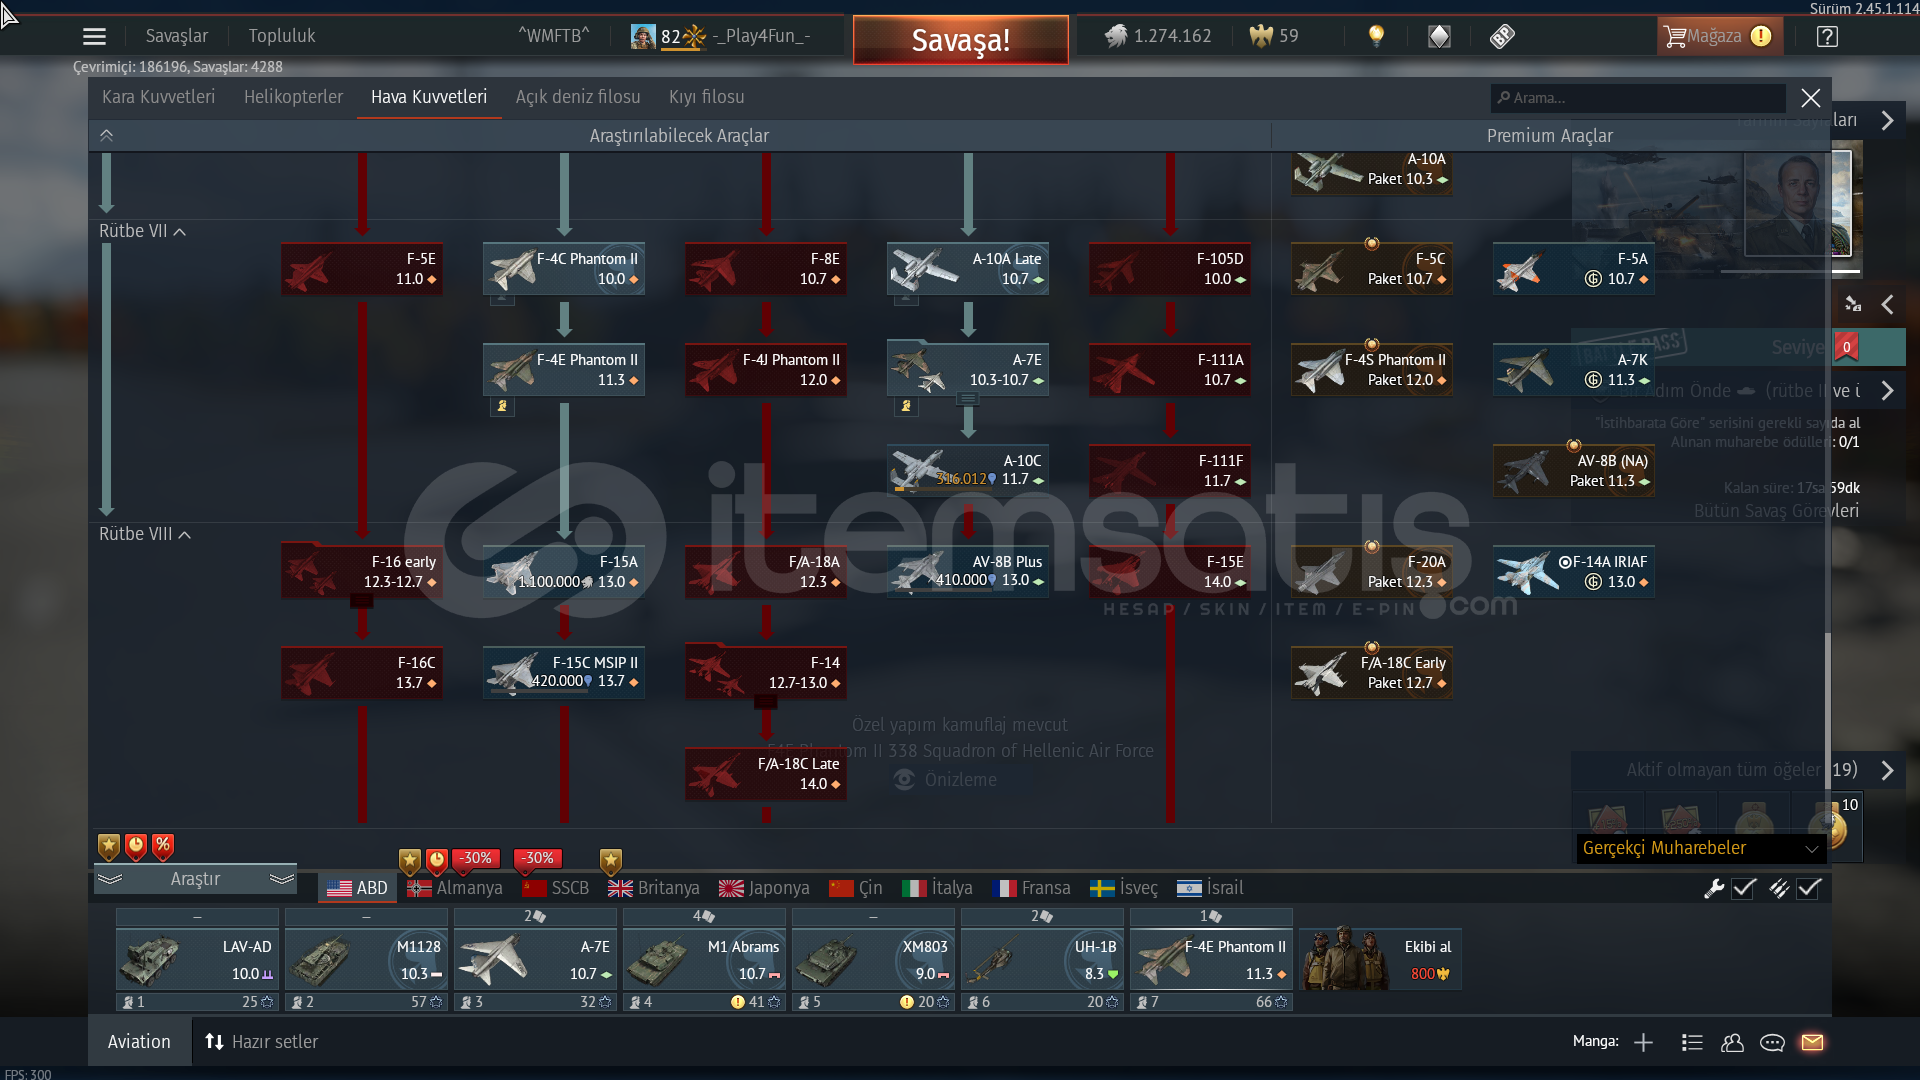
Task: Switch to Kıyı filosu tab
Action: pyautogui.click(x=706, y=97)
